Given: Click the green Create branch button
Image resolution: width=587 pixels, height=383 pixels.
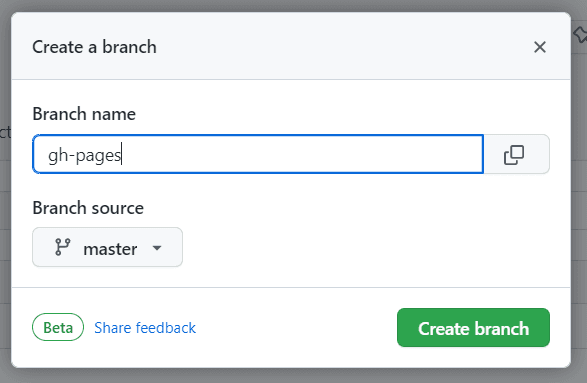Looking at the screenshot, I should tap(473, 328).
